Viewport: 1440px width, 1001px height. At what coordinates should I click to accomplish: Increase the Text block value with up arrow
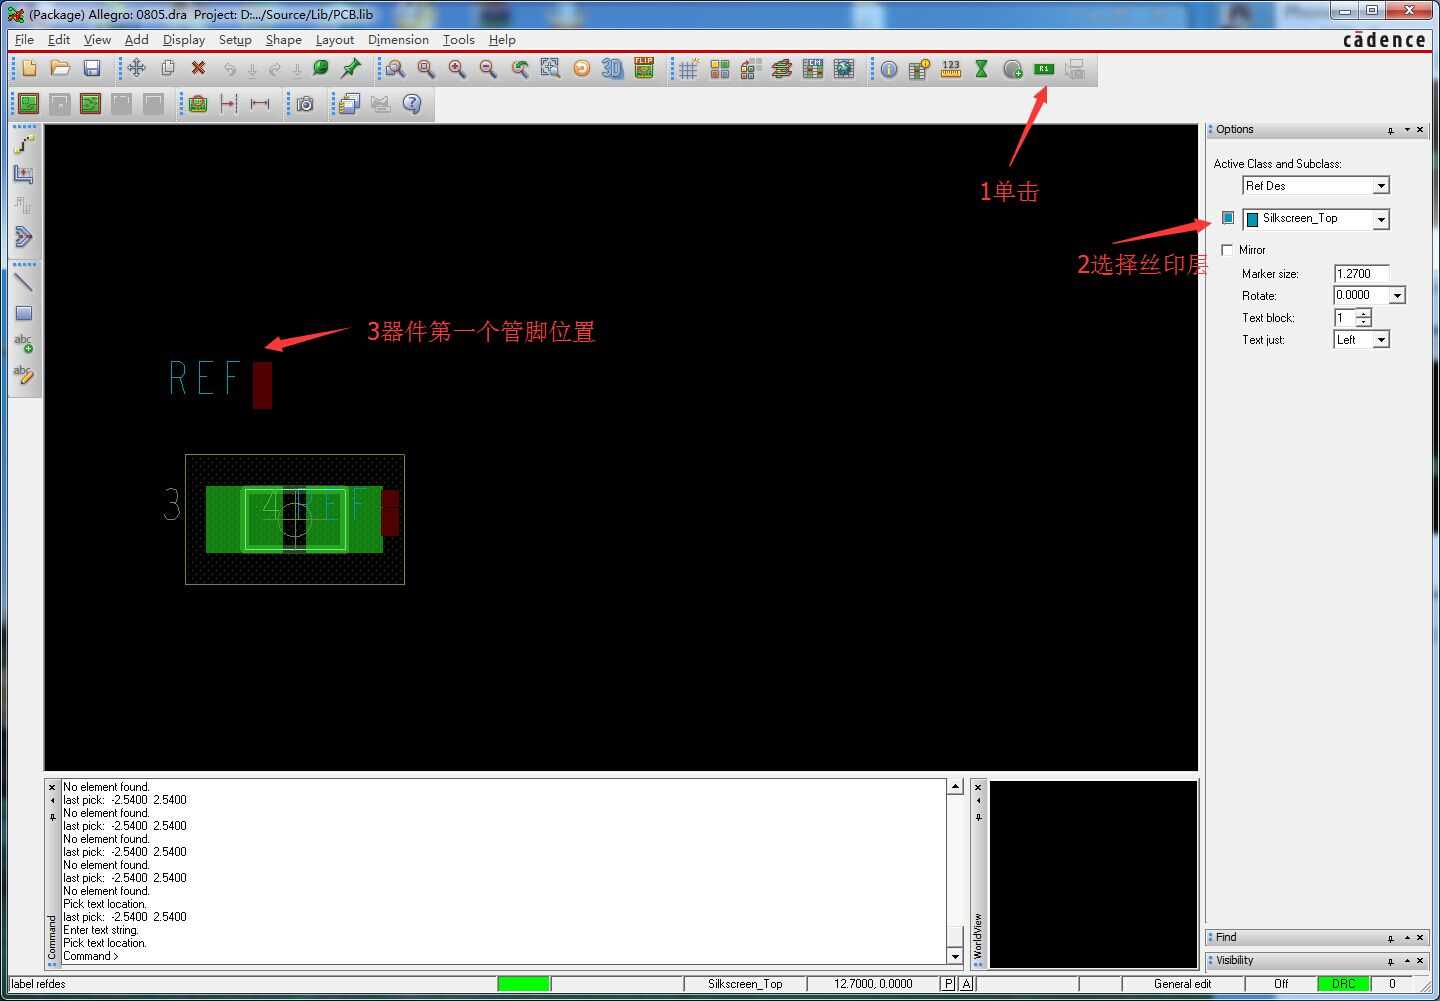[x=1364, y=313]
